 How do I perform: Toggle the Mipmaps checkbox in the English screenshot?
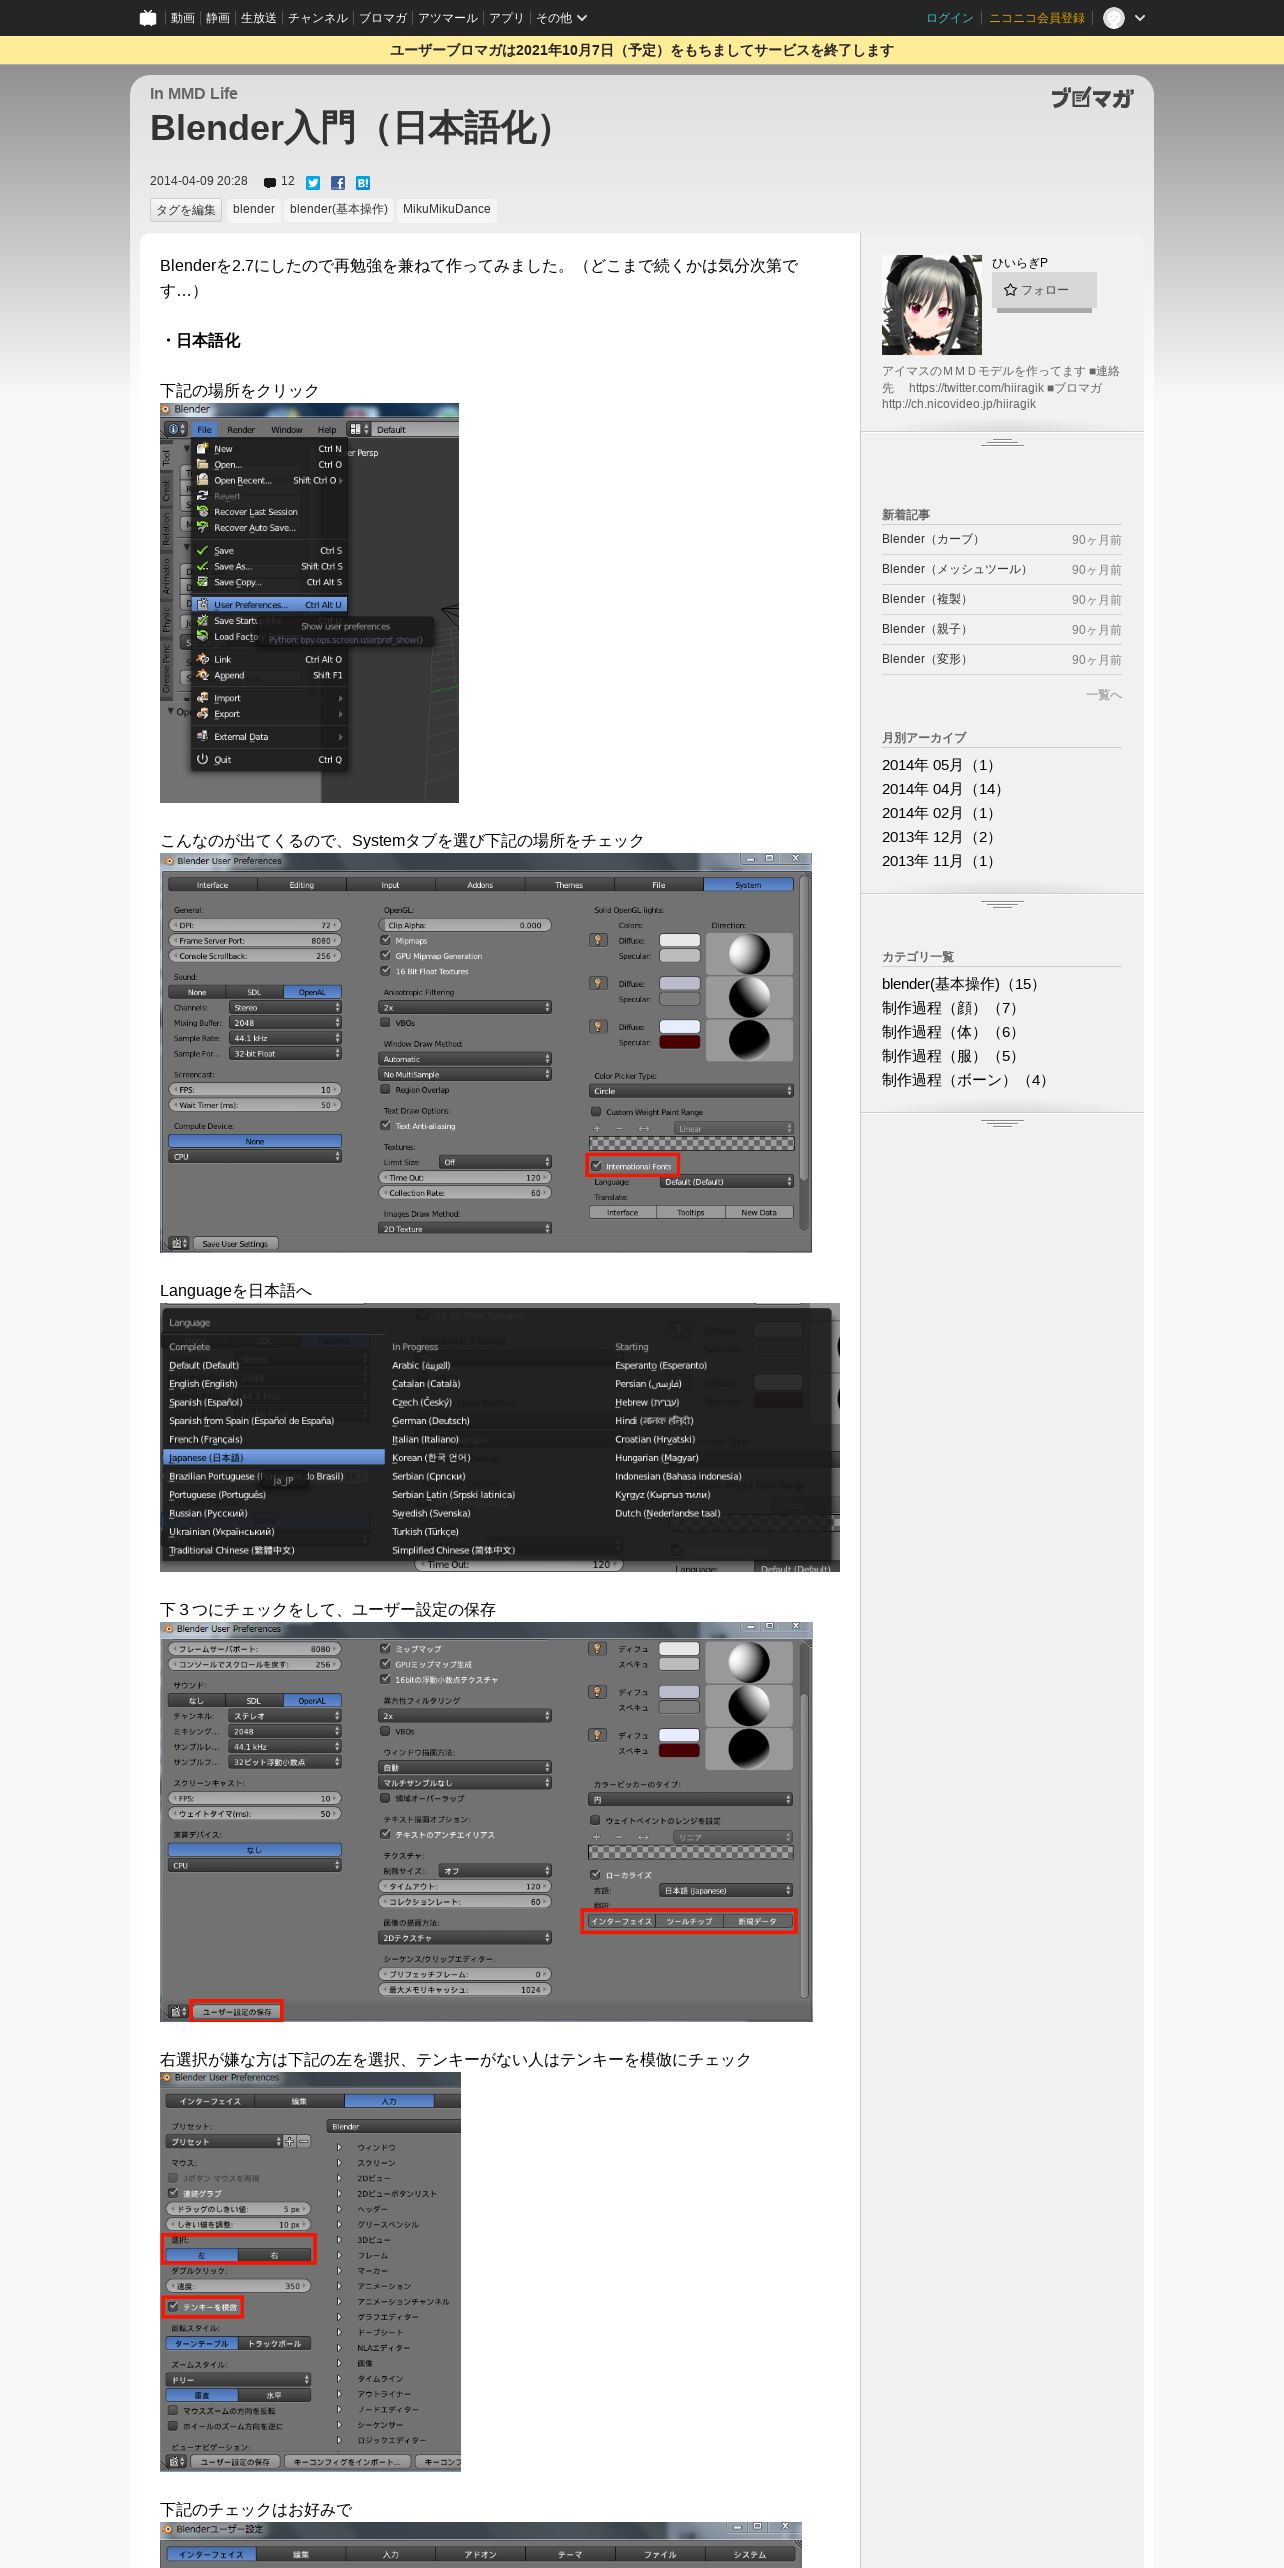tap(386, 940)
